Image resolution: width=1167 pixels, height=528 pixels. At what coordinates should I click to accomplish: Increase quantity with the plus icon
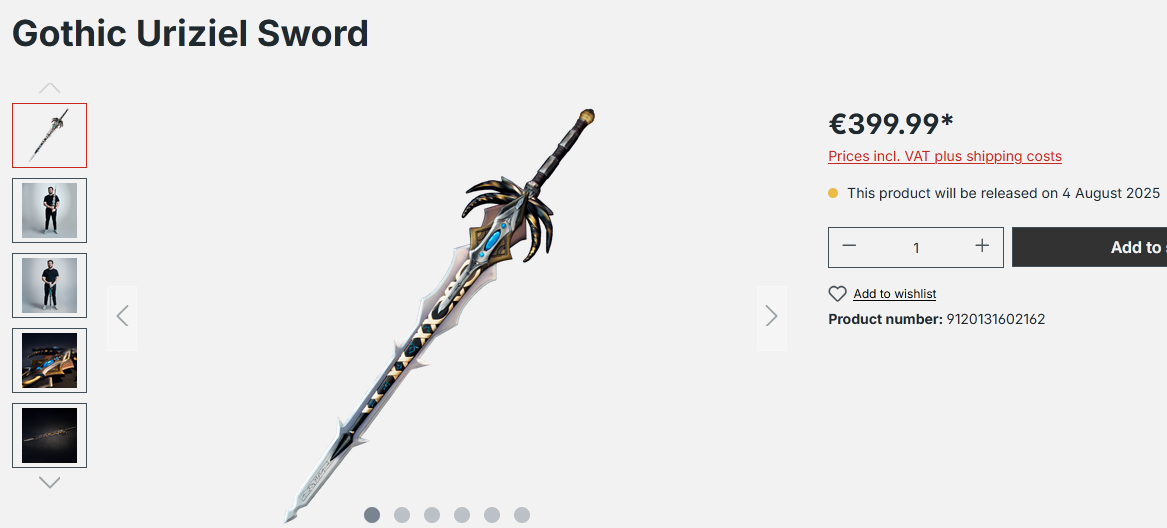[982, 246]
